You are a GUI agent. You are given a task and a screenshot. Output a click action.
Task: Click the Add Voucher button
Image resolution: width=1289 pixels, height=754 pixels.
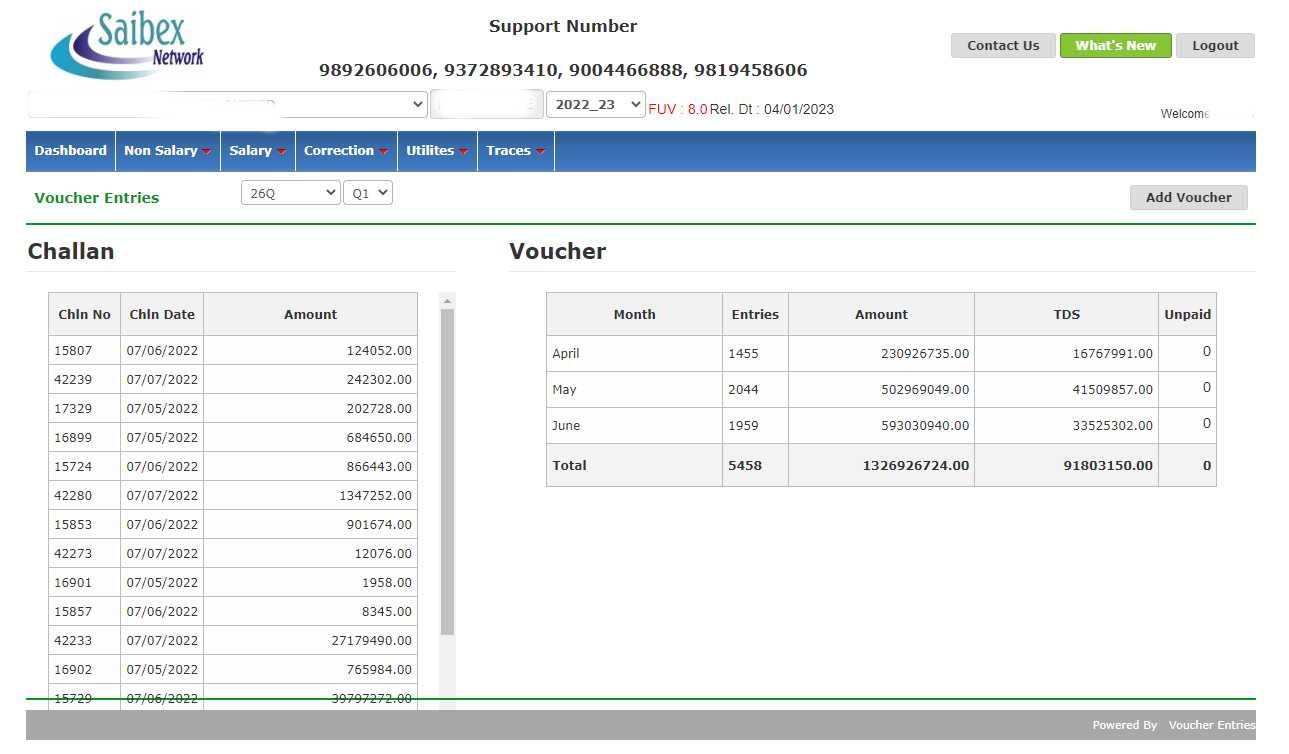1188,197
